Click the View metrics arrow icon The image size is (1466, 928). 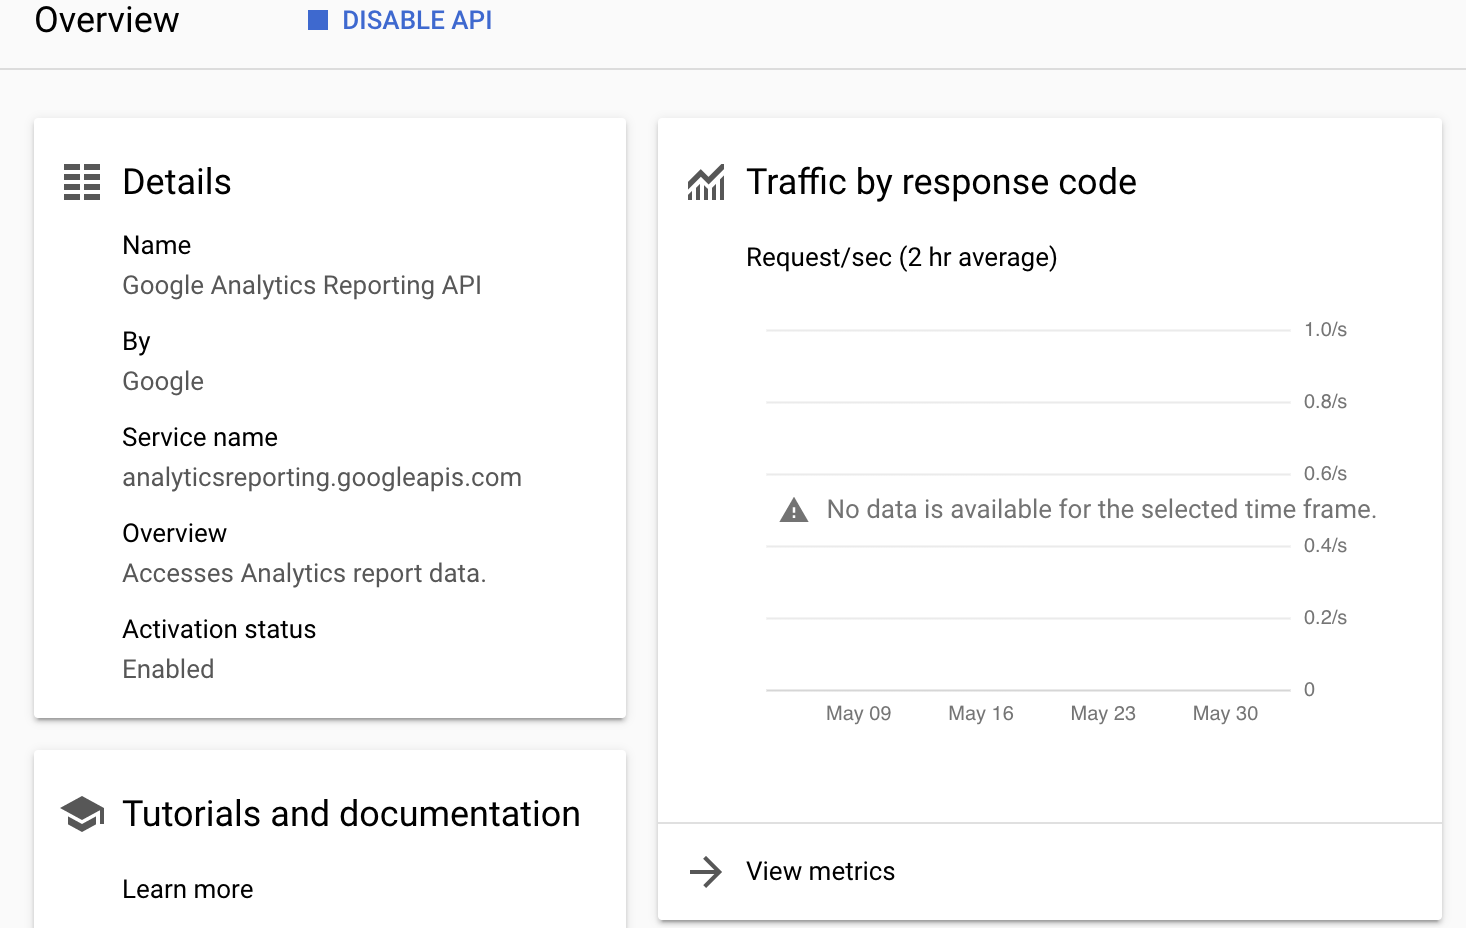(706, 871)
